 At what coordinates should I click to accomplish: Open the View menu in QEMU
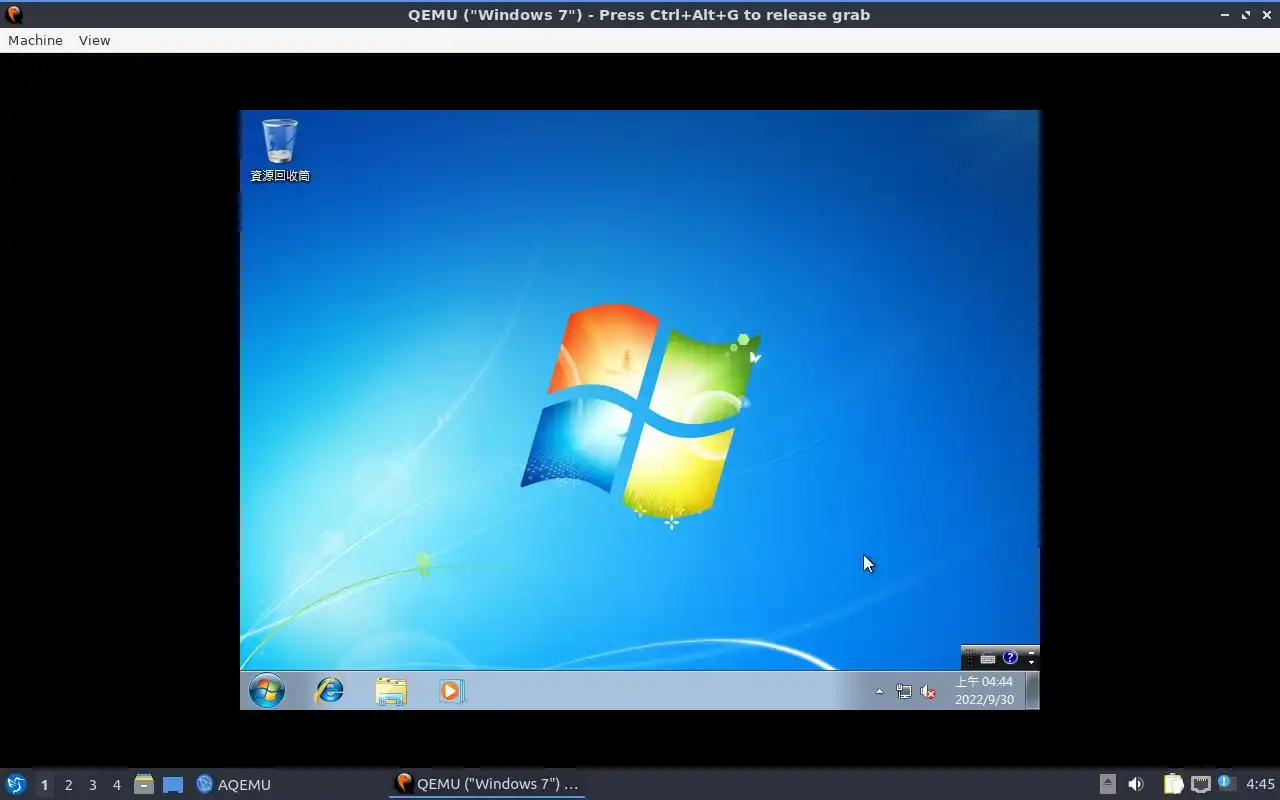(94, 40)
